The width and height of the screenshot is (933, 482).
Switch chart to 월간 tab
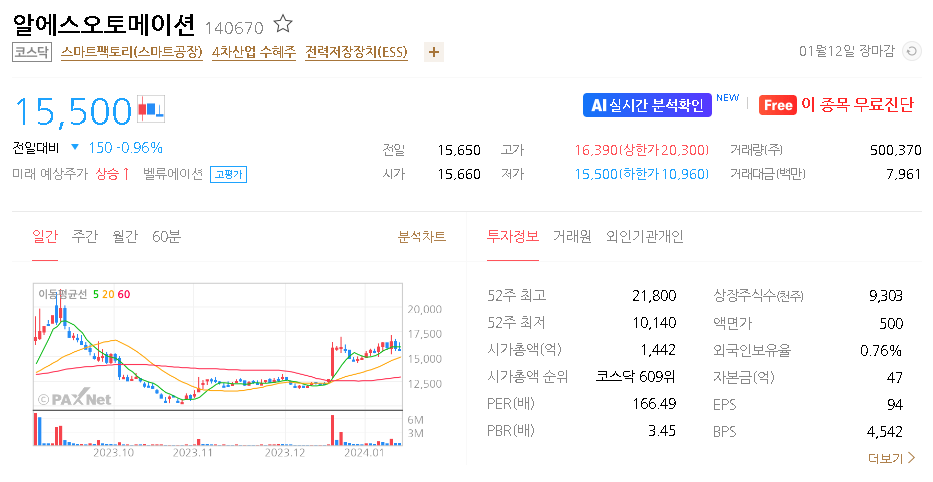click(x=125, y=237)
